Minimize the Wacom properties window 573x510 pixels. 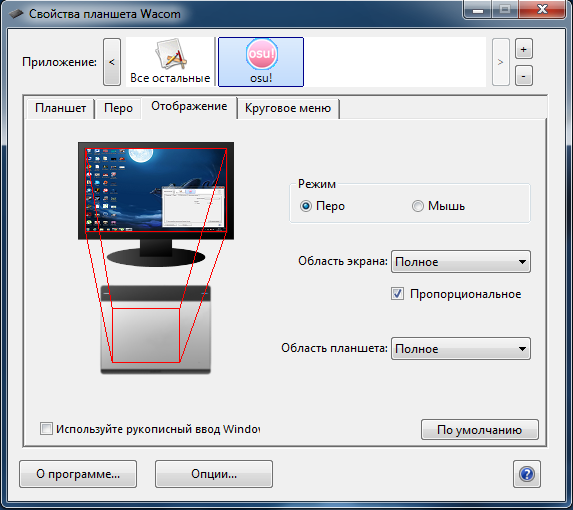(x=478, y=9)
